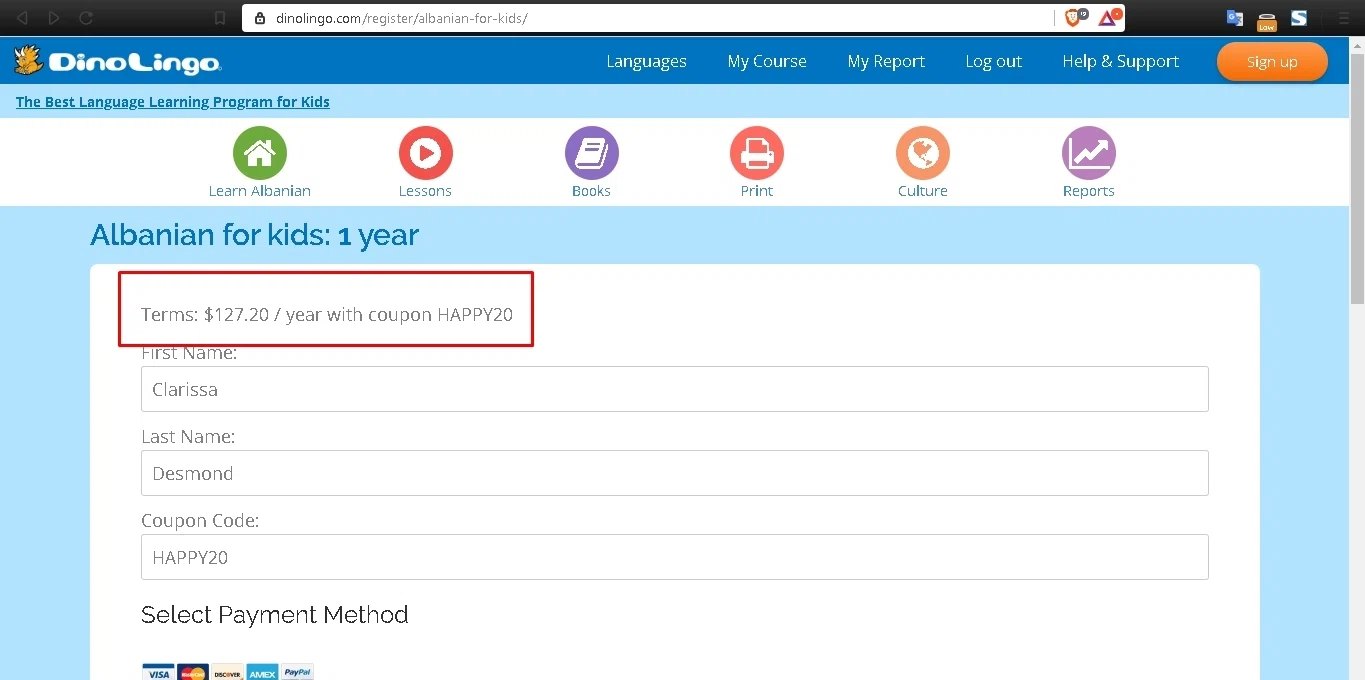Screen dimensions: 1365x680
Task: Select the Visa card icon
Action: coord(158,672)
